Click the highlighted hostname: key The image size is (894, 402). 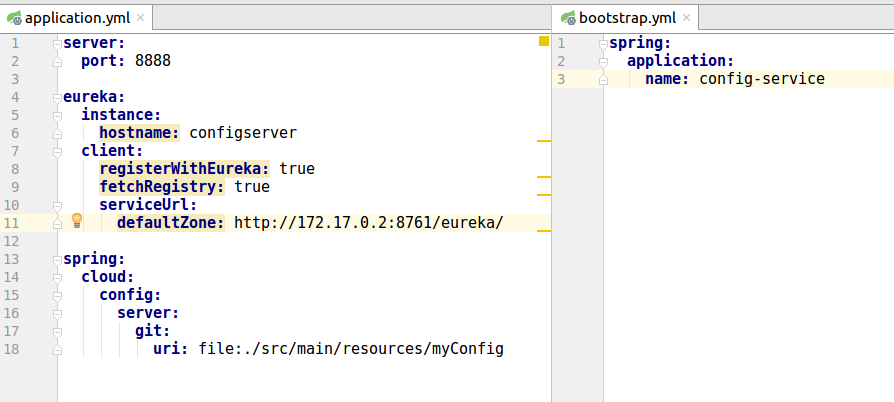tap(140, 133)
